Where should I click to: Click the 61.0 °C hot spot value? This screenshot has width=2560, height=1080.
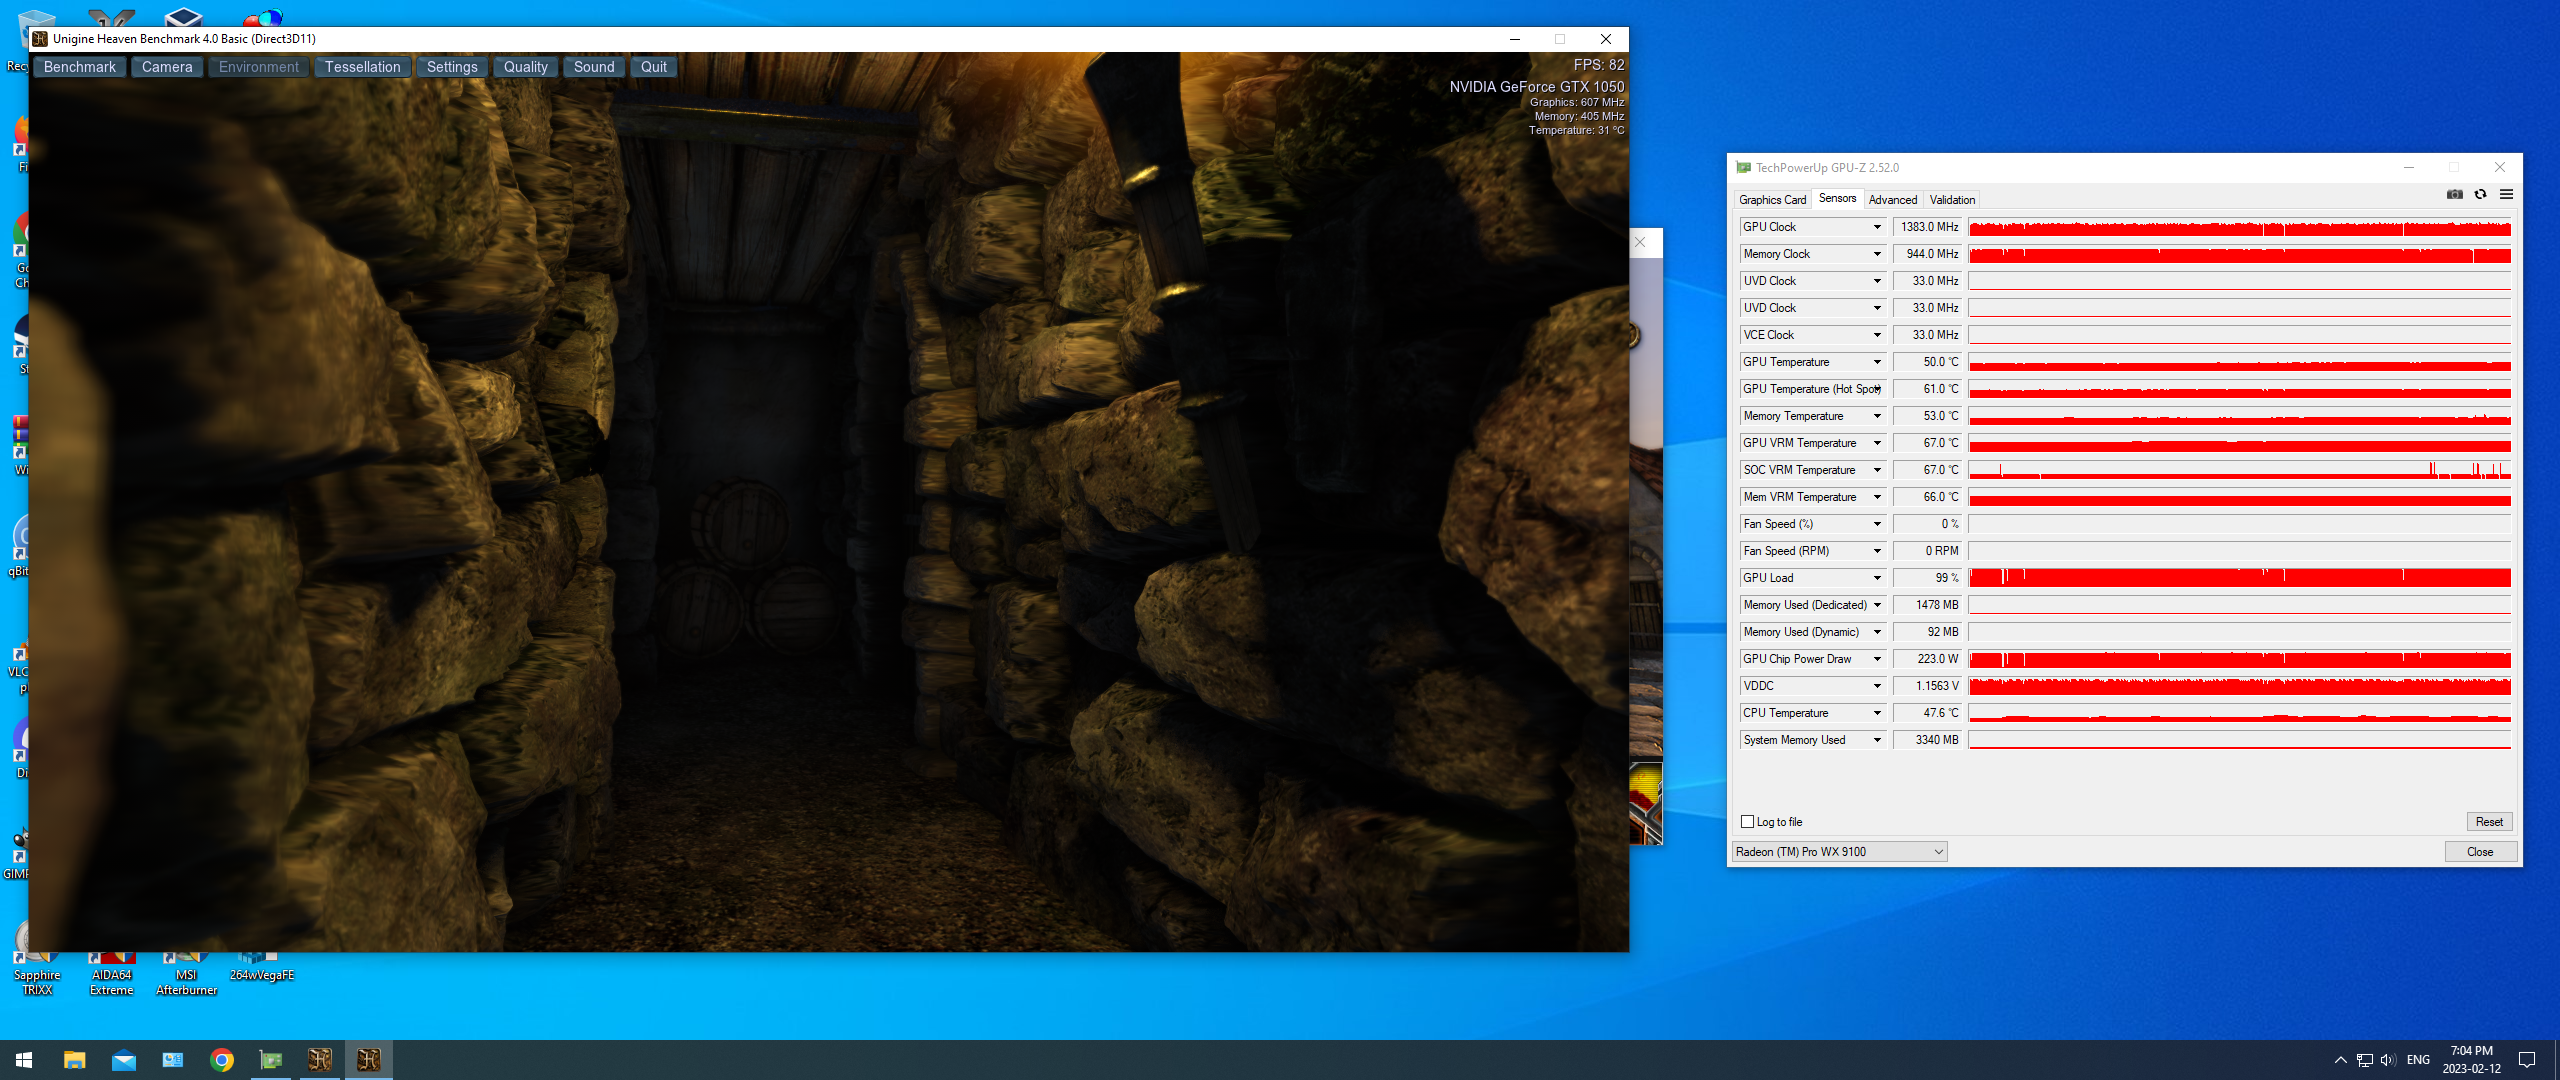[x=1929, y=389]
